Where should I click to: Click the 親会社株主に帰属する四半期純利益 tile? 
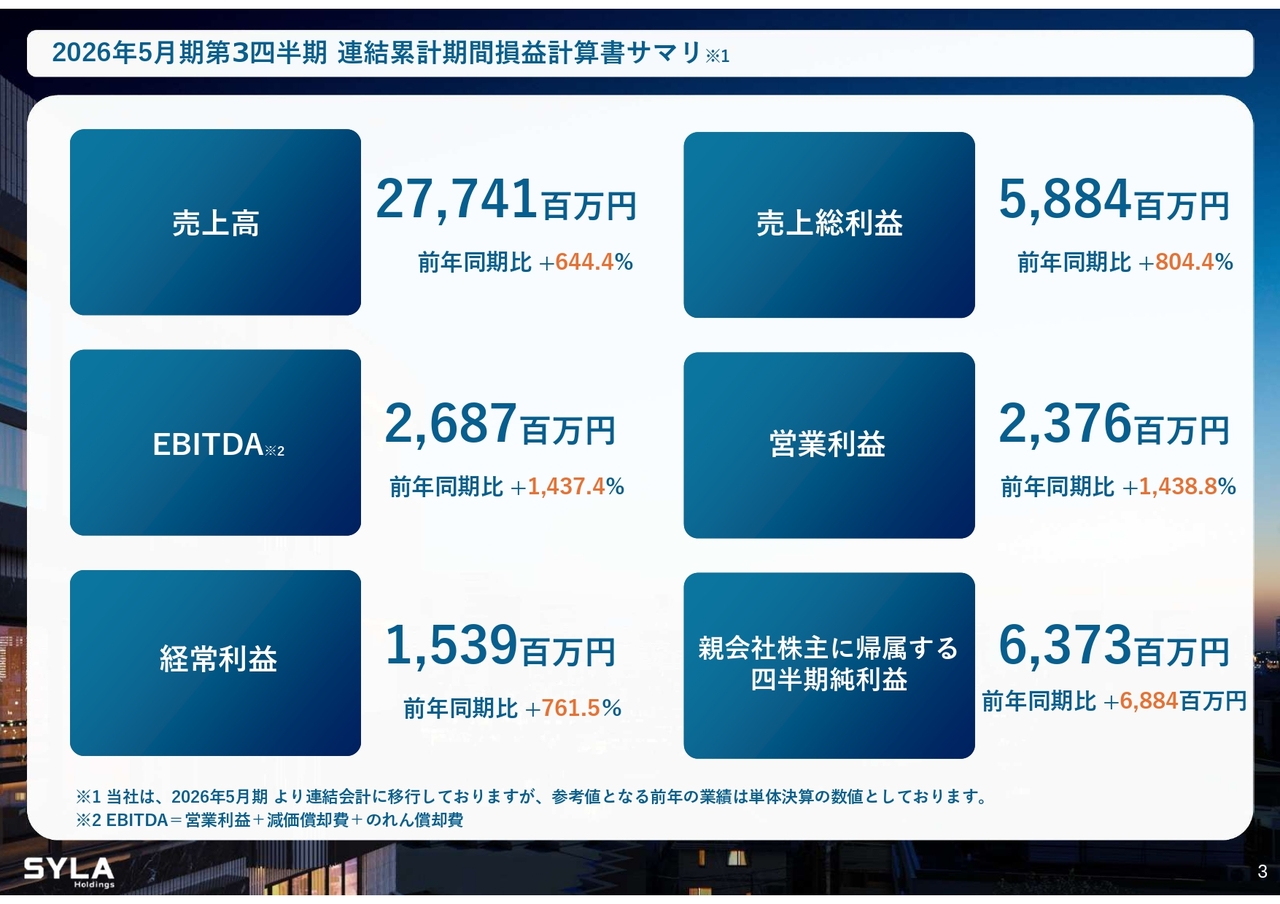coord(829,665)
